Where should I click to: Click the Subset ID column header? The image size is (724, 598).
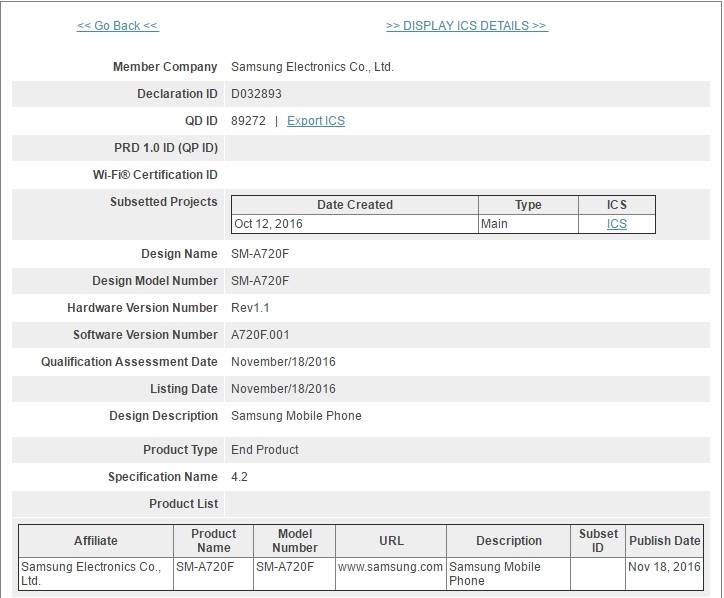tap(598, 541)
